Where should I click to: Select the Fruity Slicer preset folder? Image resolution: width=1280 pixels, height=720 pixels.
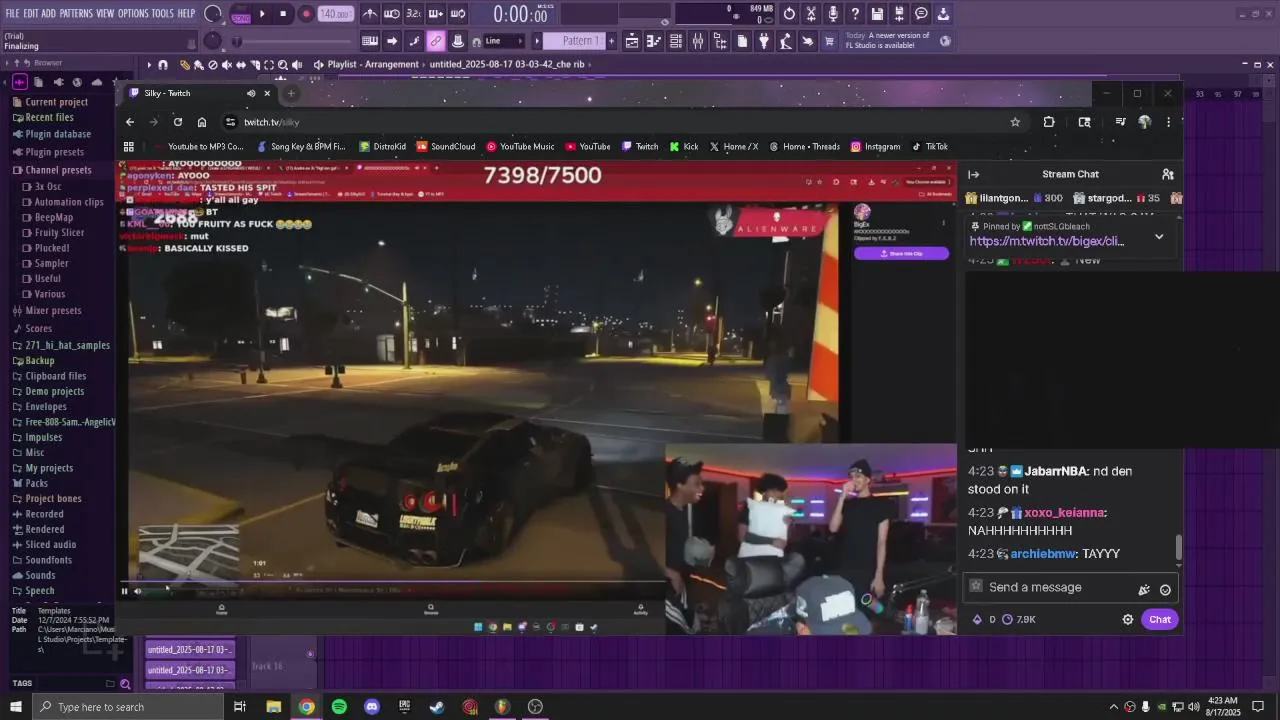point(59,233)
